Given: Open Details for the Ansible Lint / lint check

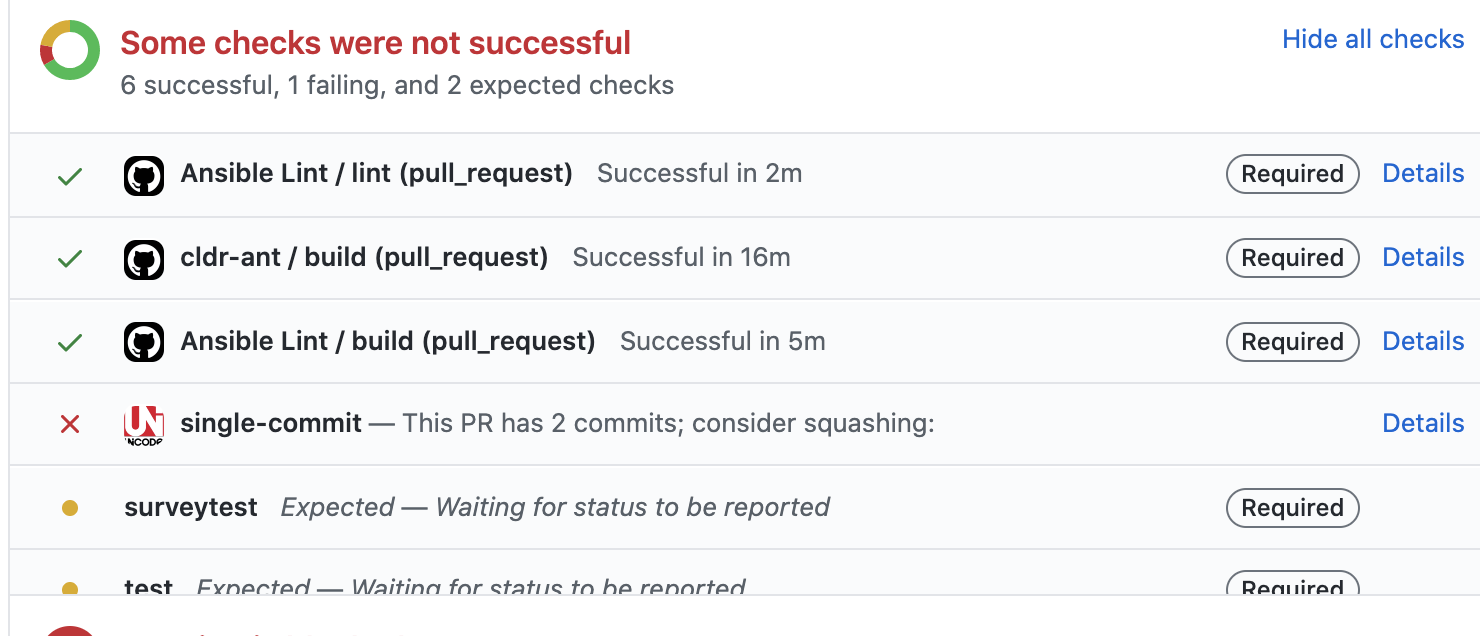Looking at the screenshot, I should pos(1423,173).
